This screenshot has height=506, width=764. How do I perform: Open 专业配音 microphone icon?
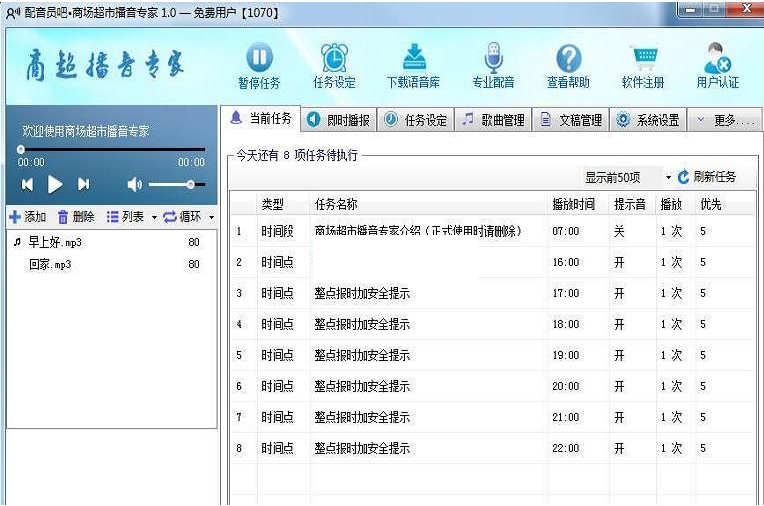pyautogui.click(x=493, y=58)
